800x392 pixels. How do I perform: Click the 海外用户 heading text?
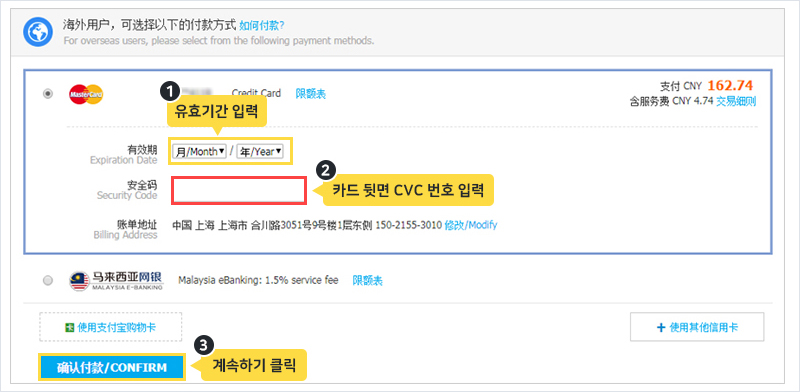click(149, 24)
